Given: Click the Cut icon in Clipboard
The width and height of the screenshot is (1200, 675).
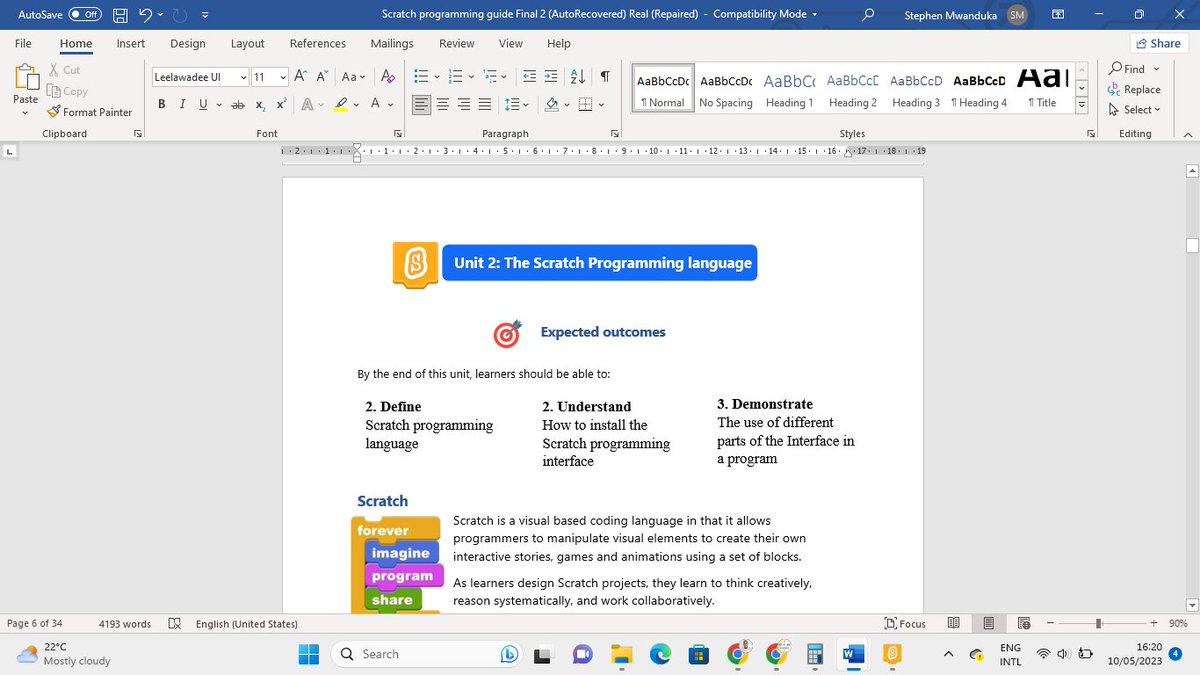Looking at the screenshot, I should pyautogui.click(x=64, y=70).
